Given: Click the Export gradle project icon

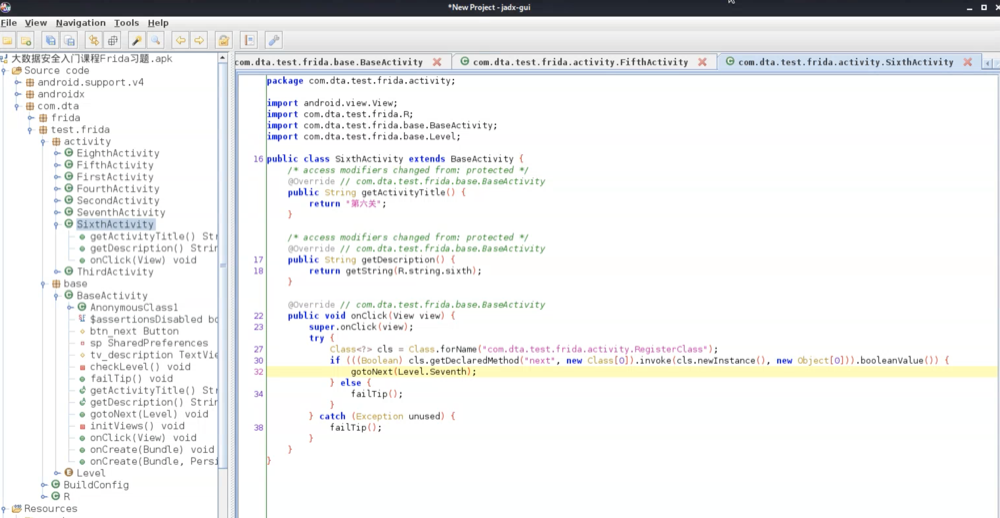Looking at the screenshot, I should coord(69,41).
